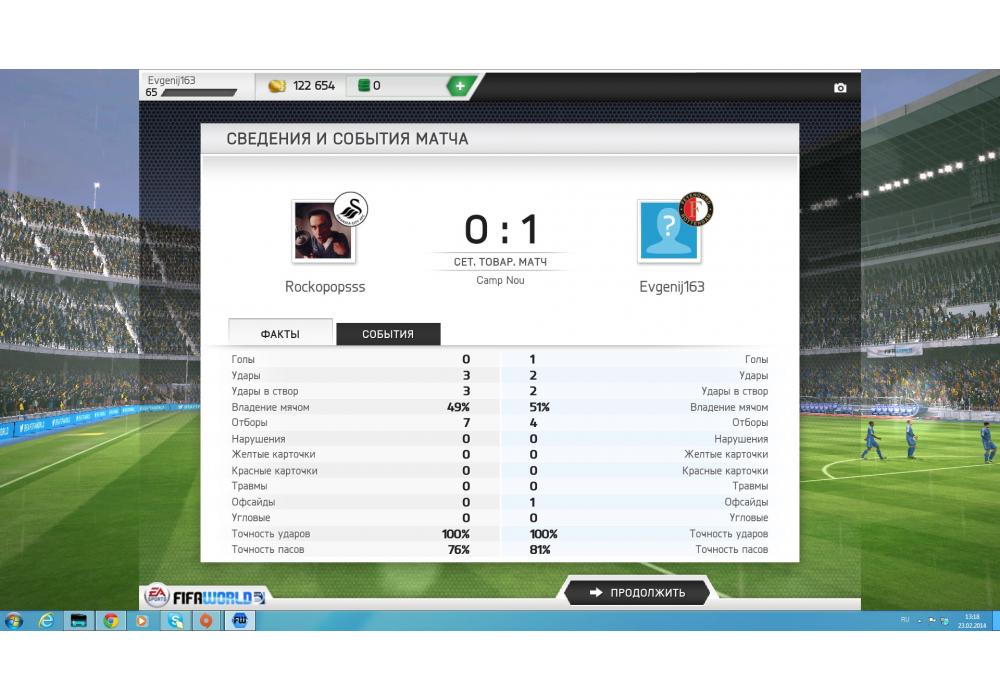Image resolution: width=1000 pixels, height=700 pixels.
Task: Switch to the СОБЫТИЯ tab
Action: point(388,334)
